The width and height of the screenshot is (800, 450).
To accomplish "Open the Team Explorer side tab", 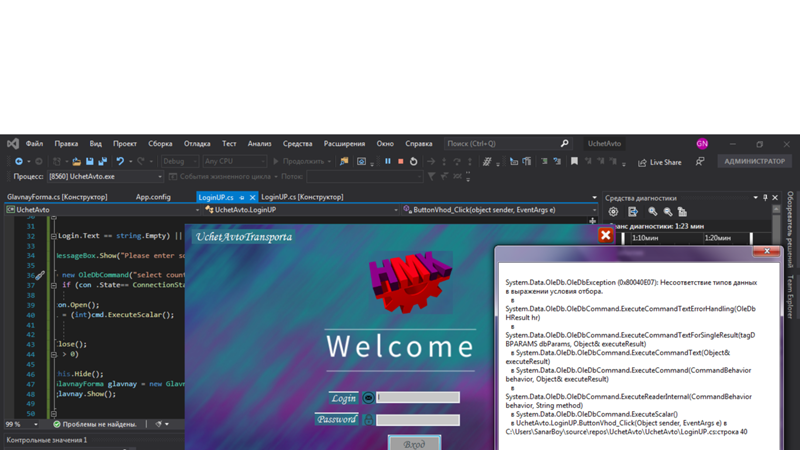I will pos(790,297).
